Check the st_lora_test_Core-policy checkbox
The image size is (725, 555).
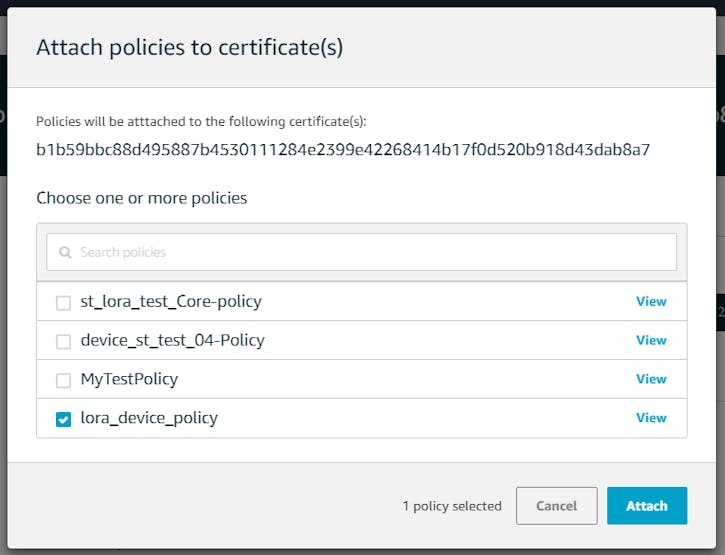point(63,303)
